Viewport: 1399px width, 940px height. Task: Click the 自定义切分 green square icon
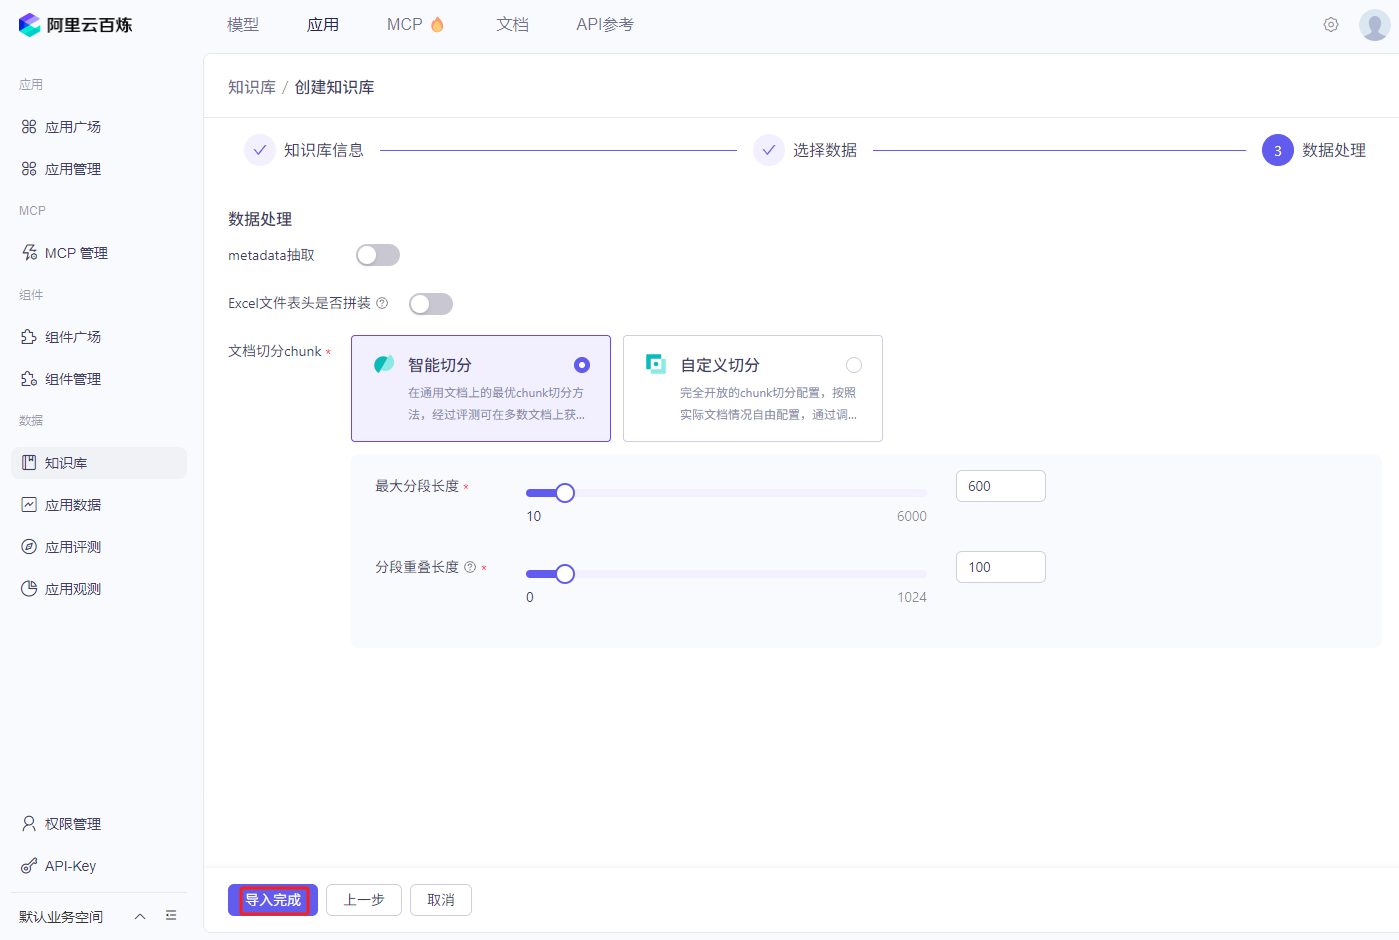pos(656,364)
